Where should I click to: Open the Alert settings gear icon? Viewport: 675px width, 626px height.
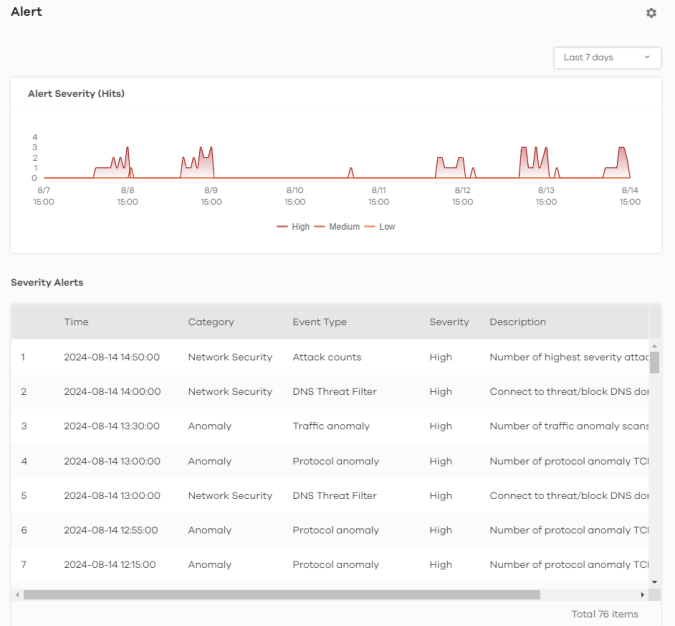click(x=651, y=13)
